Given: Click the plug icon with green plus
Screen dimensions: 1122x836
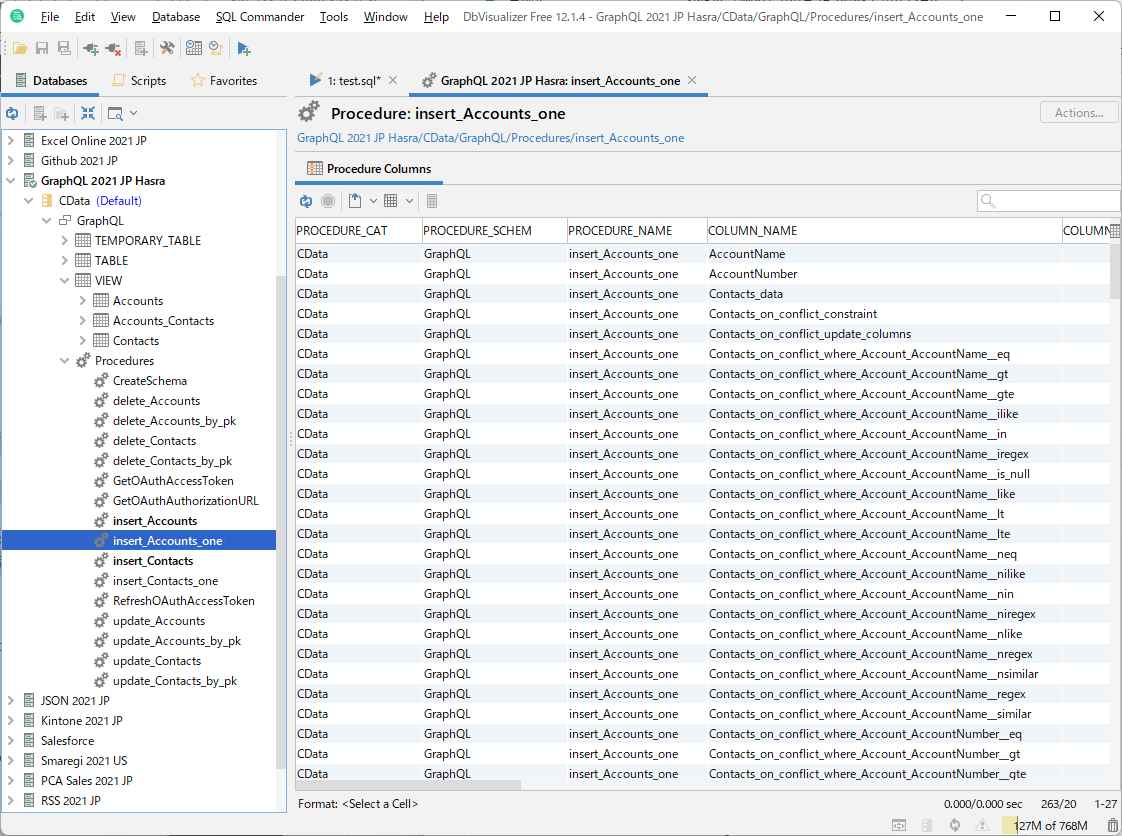Looking at the screenshot, I should click(91, 48).
